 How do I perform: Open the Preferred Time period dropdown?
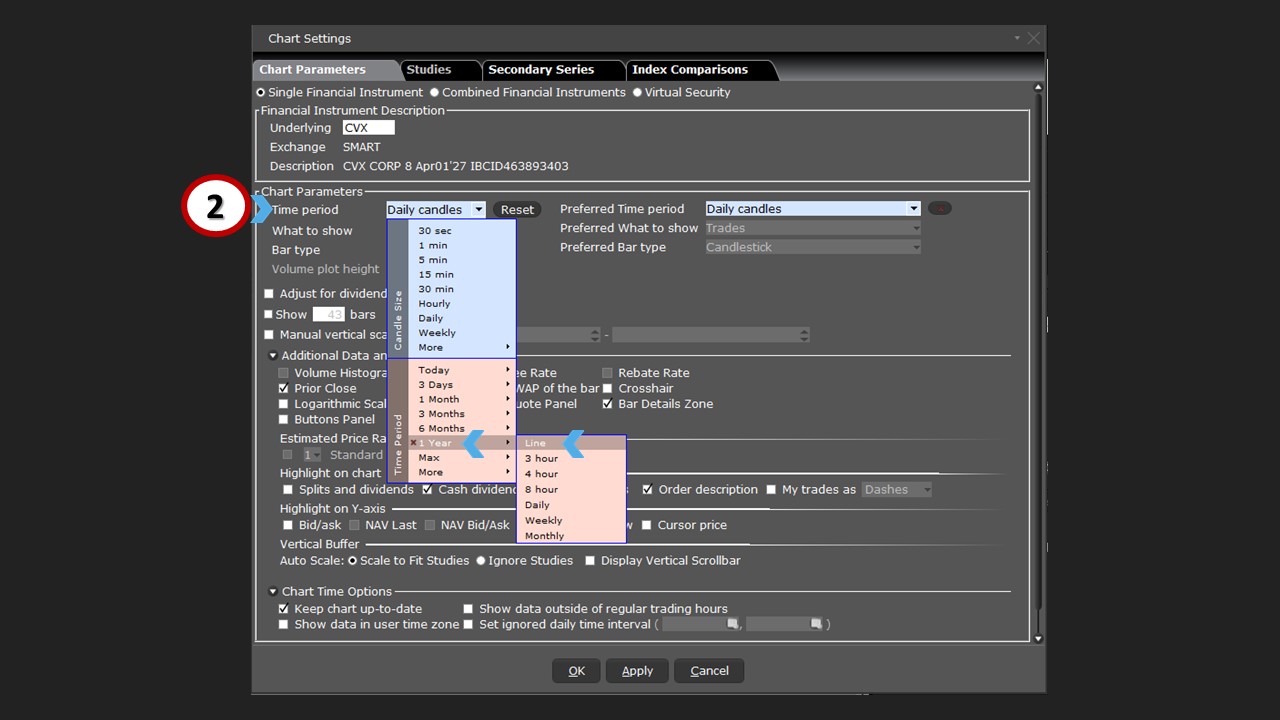913,209
